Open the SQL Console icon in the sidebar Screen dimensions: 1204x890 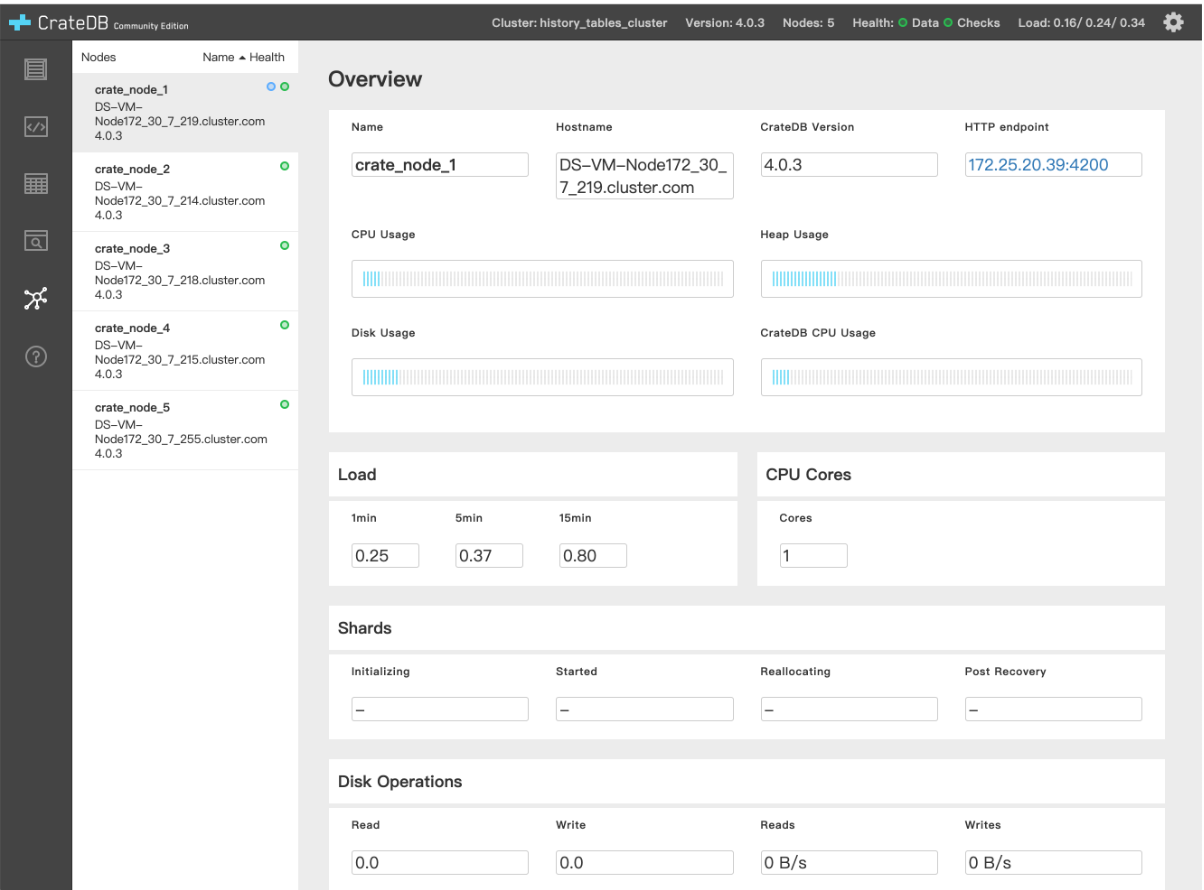(36, 126)
